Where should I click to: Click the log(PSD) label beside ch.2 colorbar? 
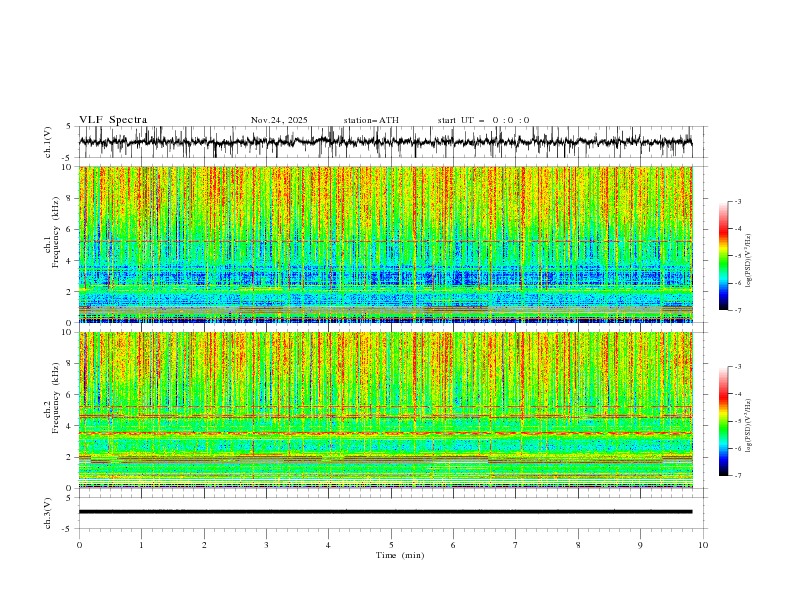[x=748, y=426]
